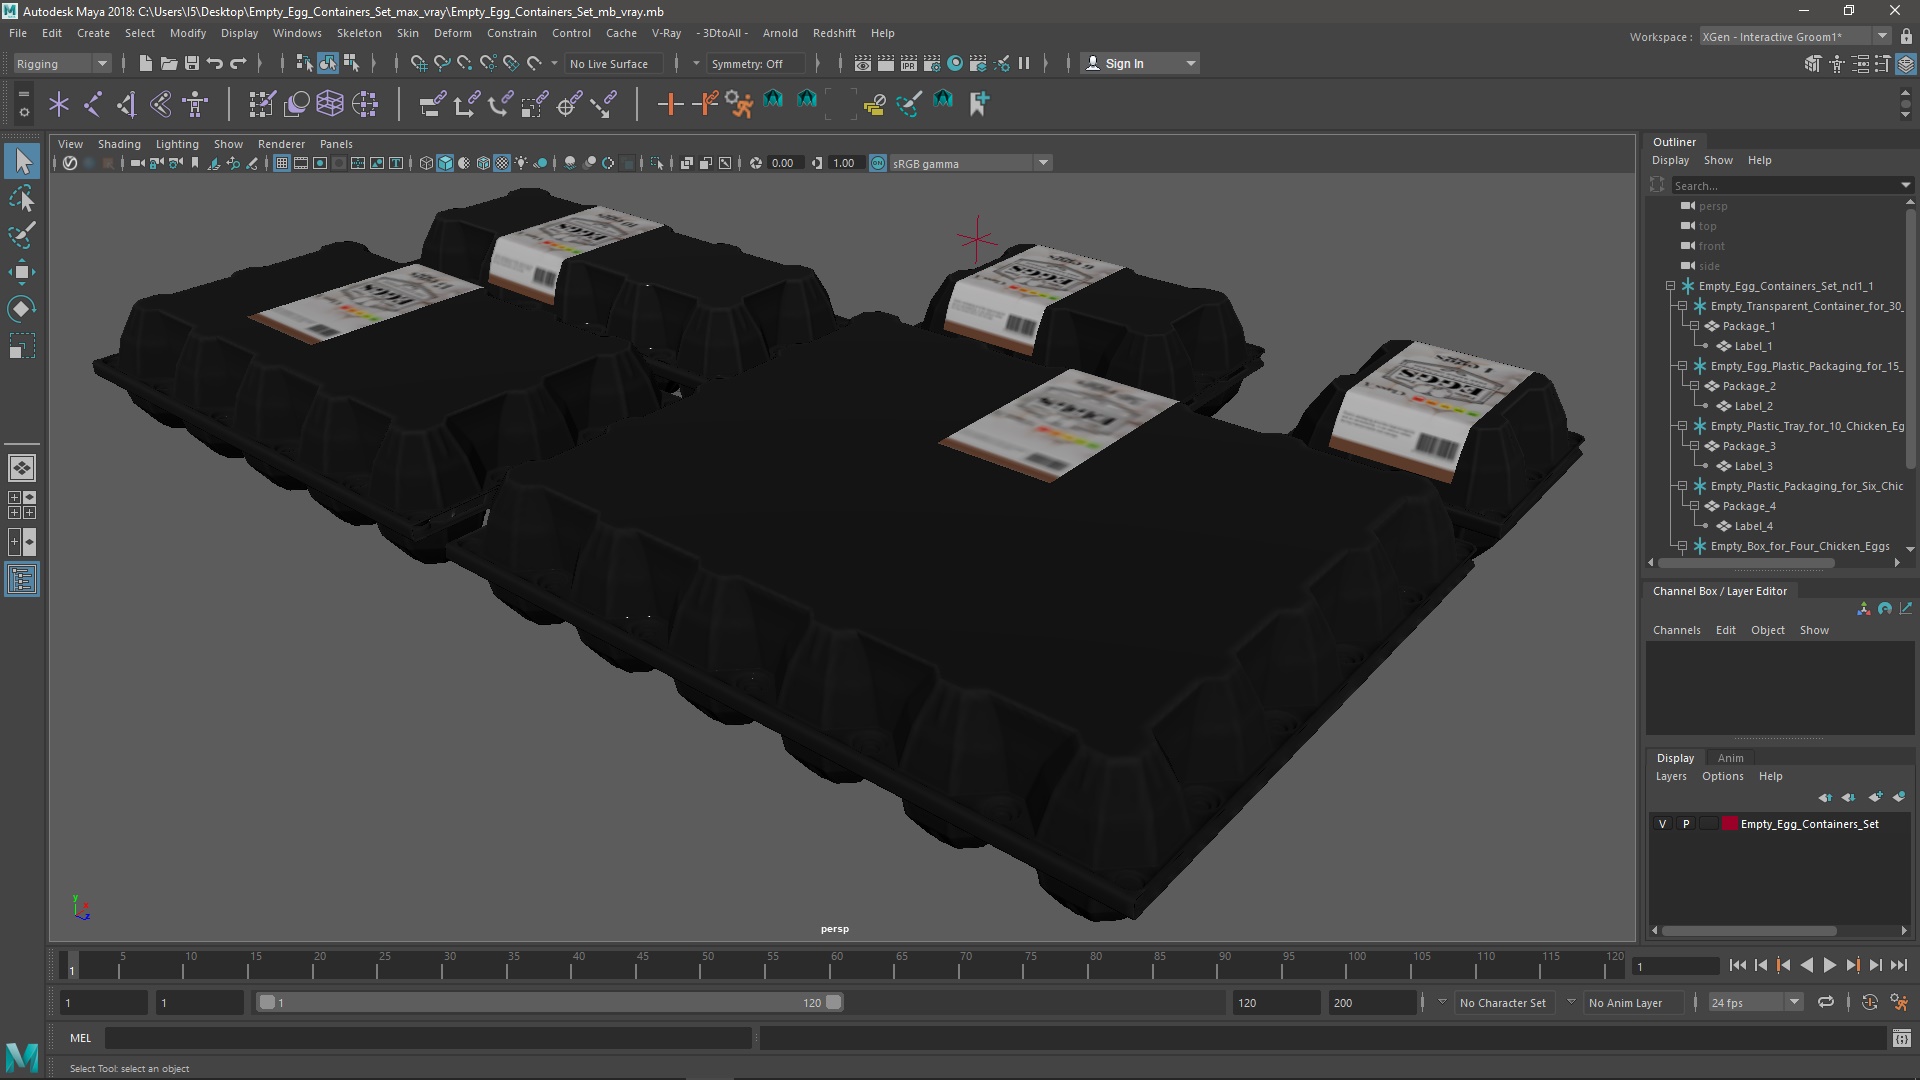
Task: Toggle the sRGB gamma color management button
Action: [878, 163]
